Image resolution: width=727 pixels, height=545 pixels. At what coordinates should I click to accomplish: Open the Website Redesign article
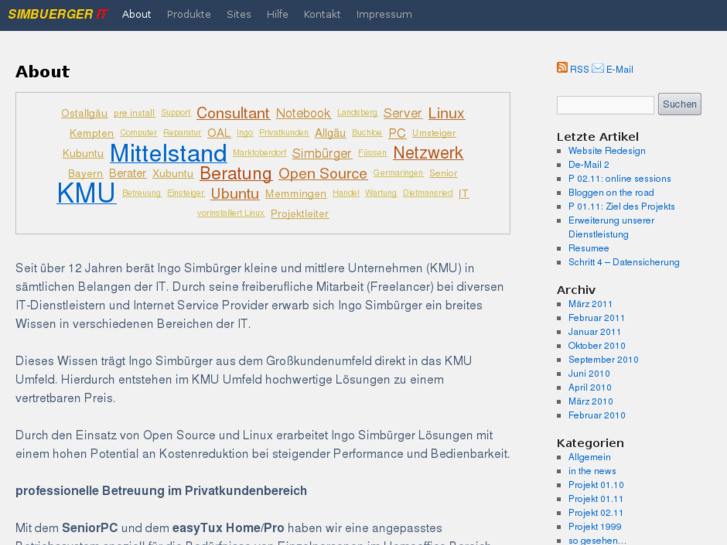click(606, 151)
